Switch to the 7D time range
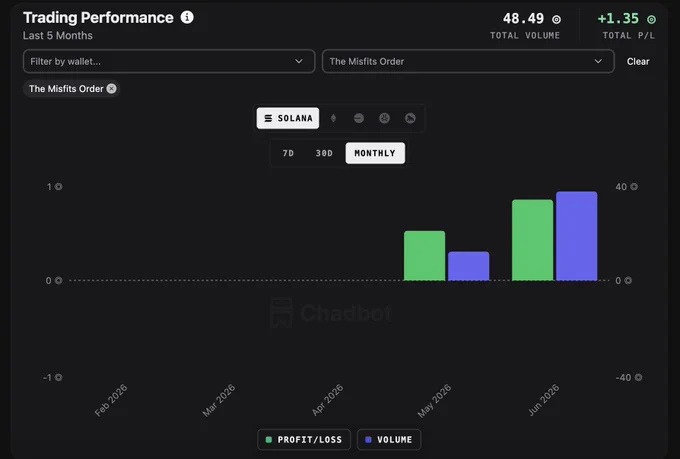Image resolution: width=680 pixels, height=459 pixels. point(288,153)
